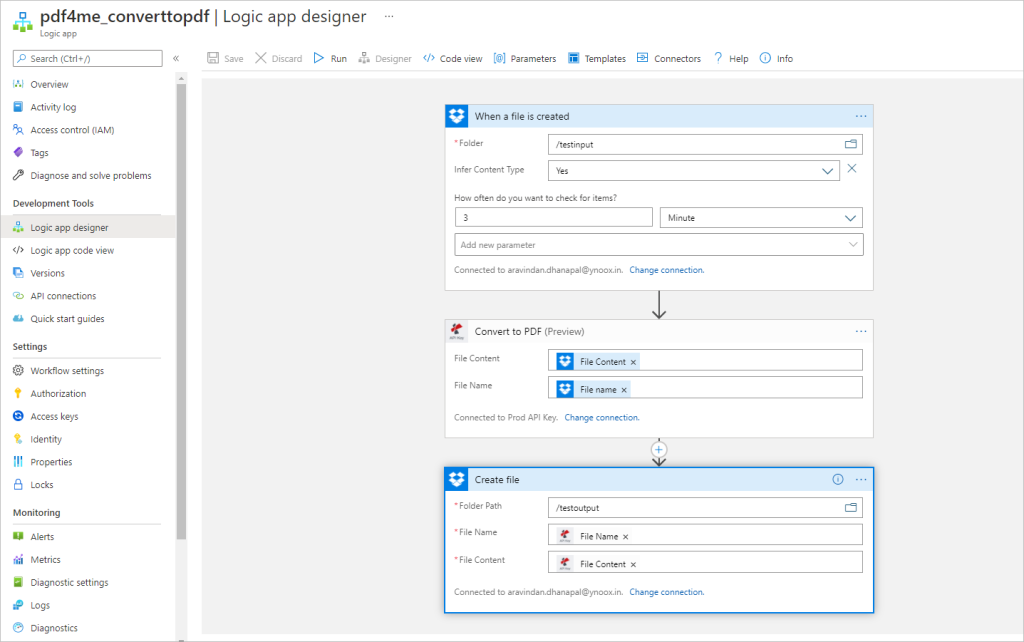This screenshot has height=642, width=1024.
Task: Open Code view from the toolbar
Action: [x=453, y=59]
